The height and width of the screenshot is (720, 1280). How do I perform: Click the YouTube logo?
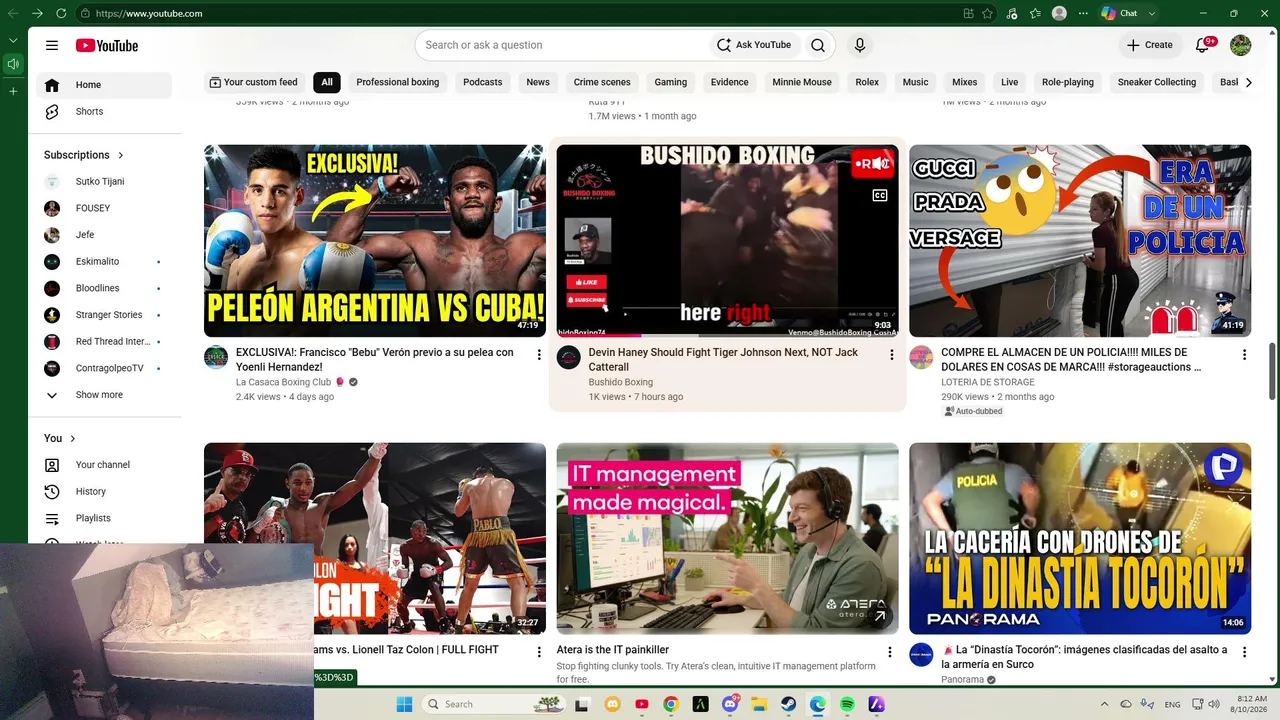[x=107, y=45]
